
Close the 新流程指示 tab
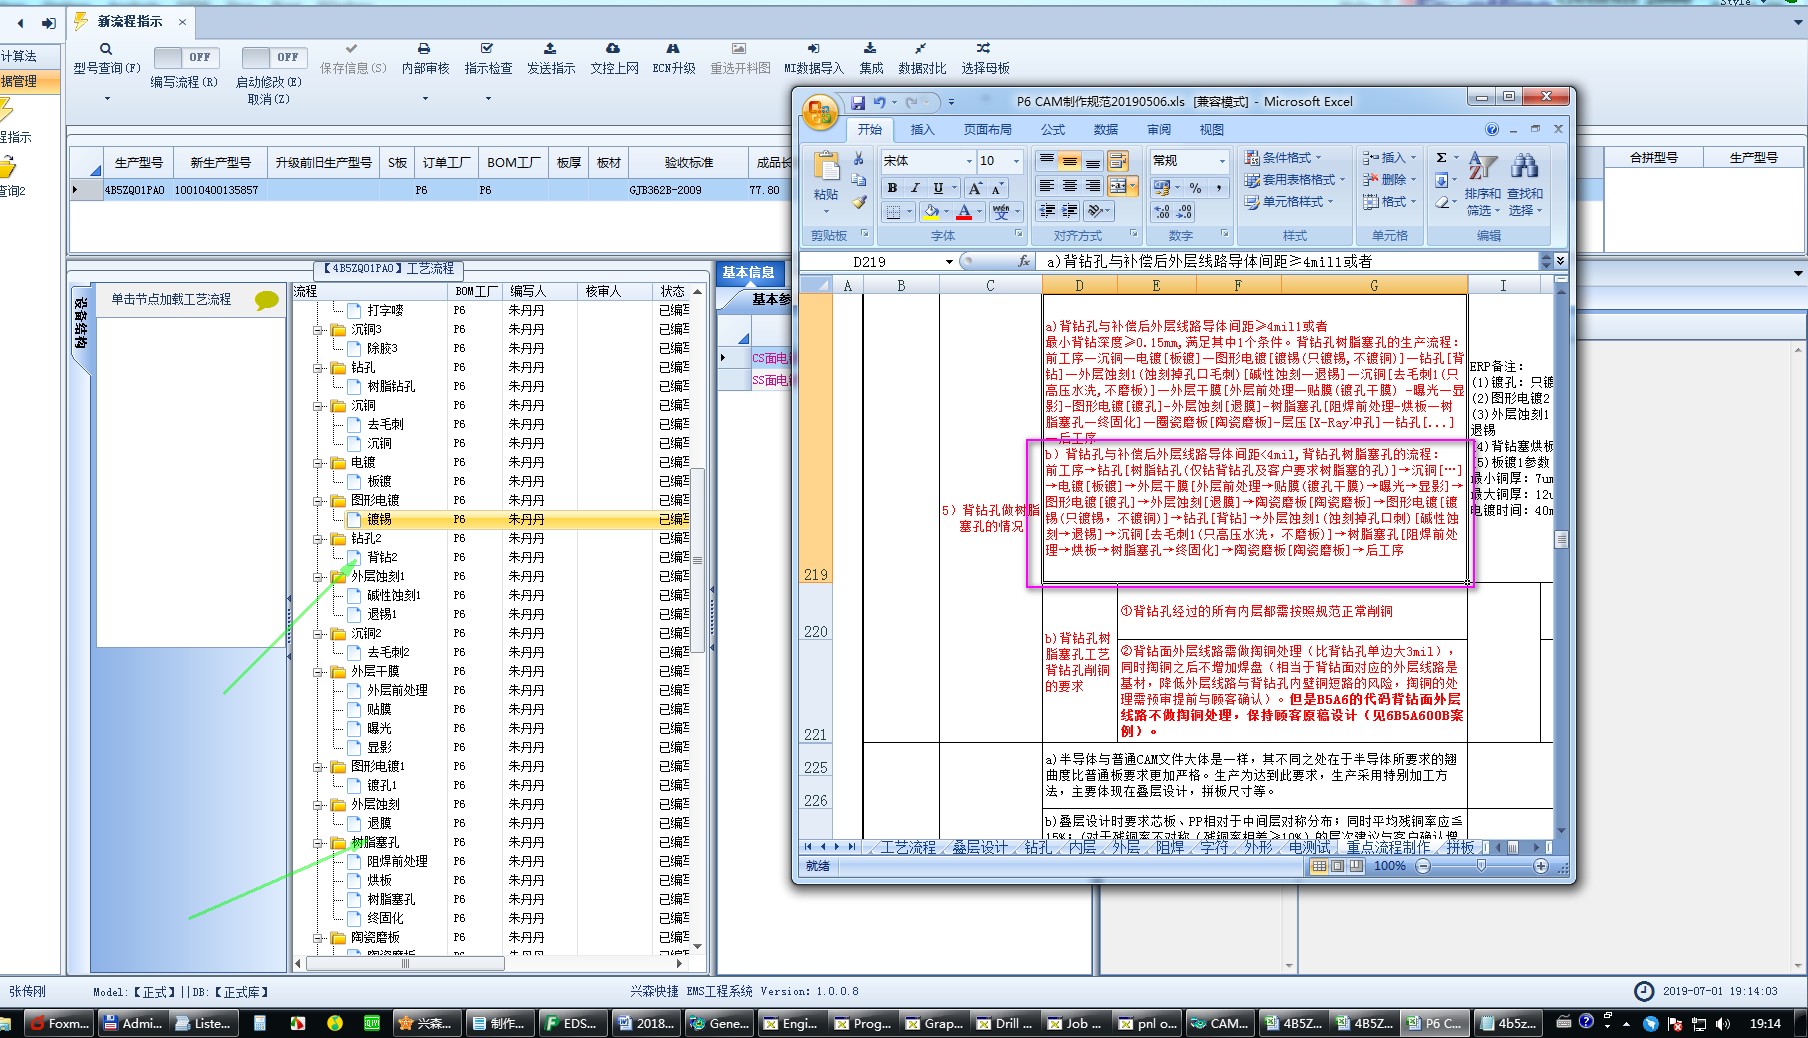182,22
